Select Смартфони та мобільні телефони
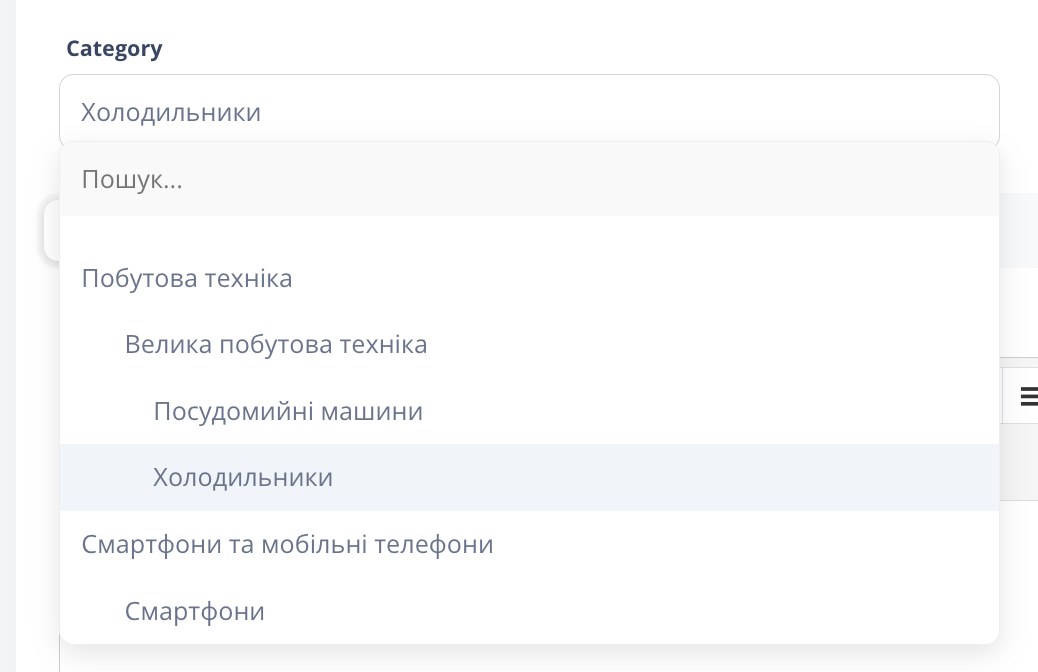 click(287, 544)
